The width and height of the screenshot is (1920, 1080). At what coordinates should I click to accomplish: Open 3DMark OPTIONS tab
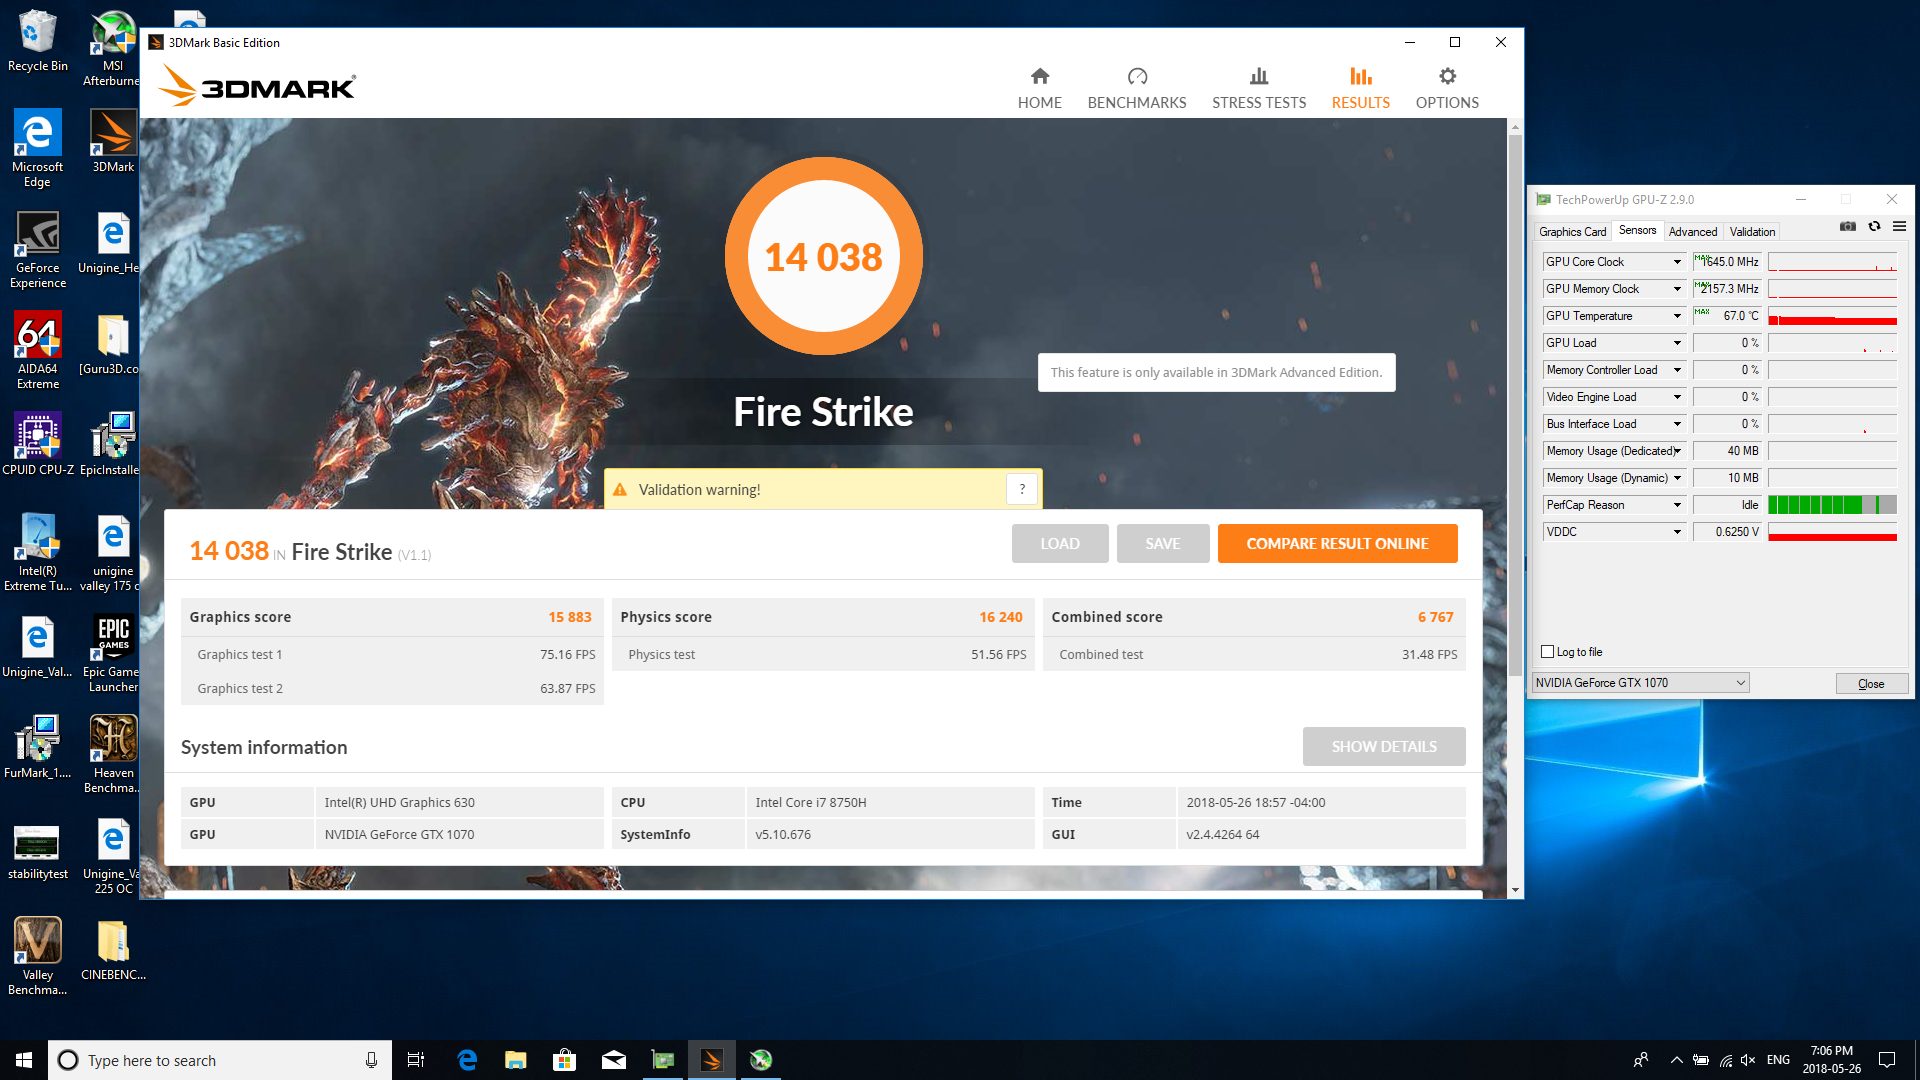click(1447, 88)
